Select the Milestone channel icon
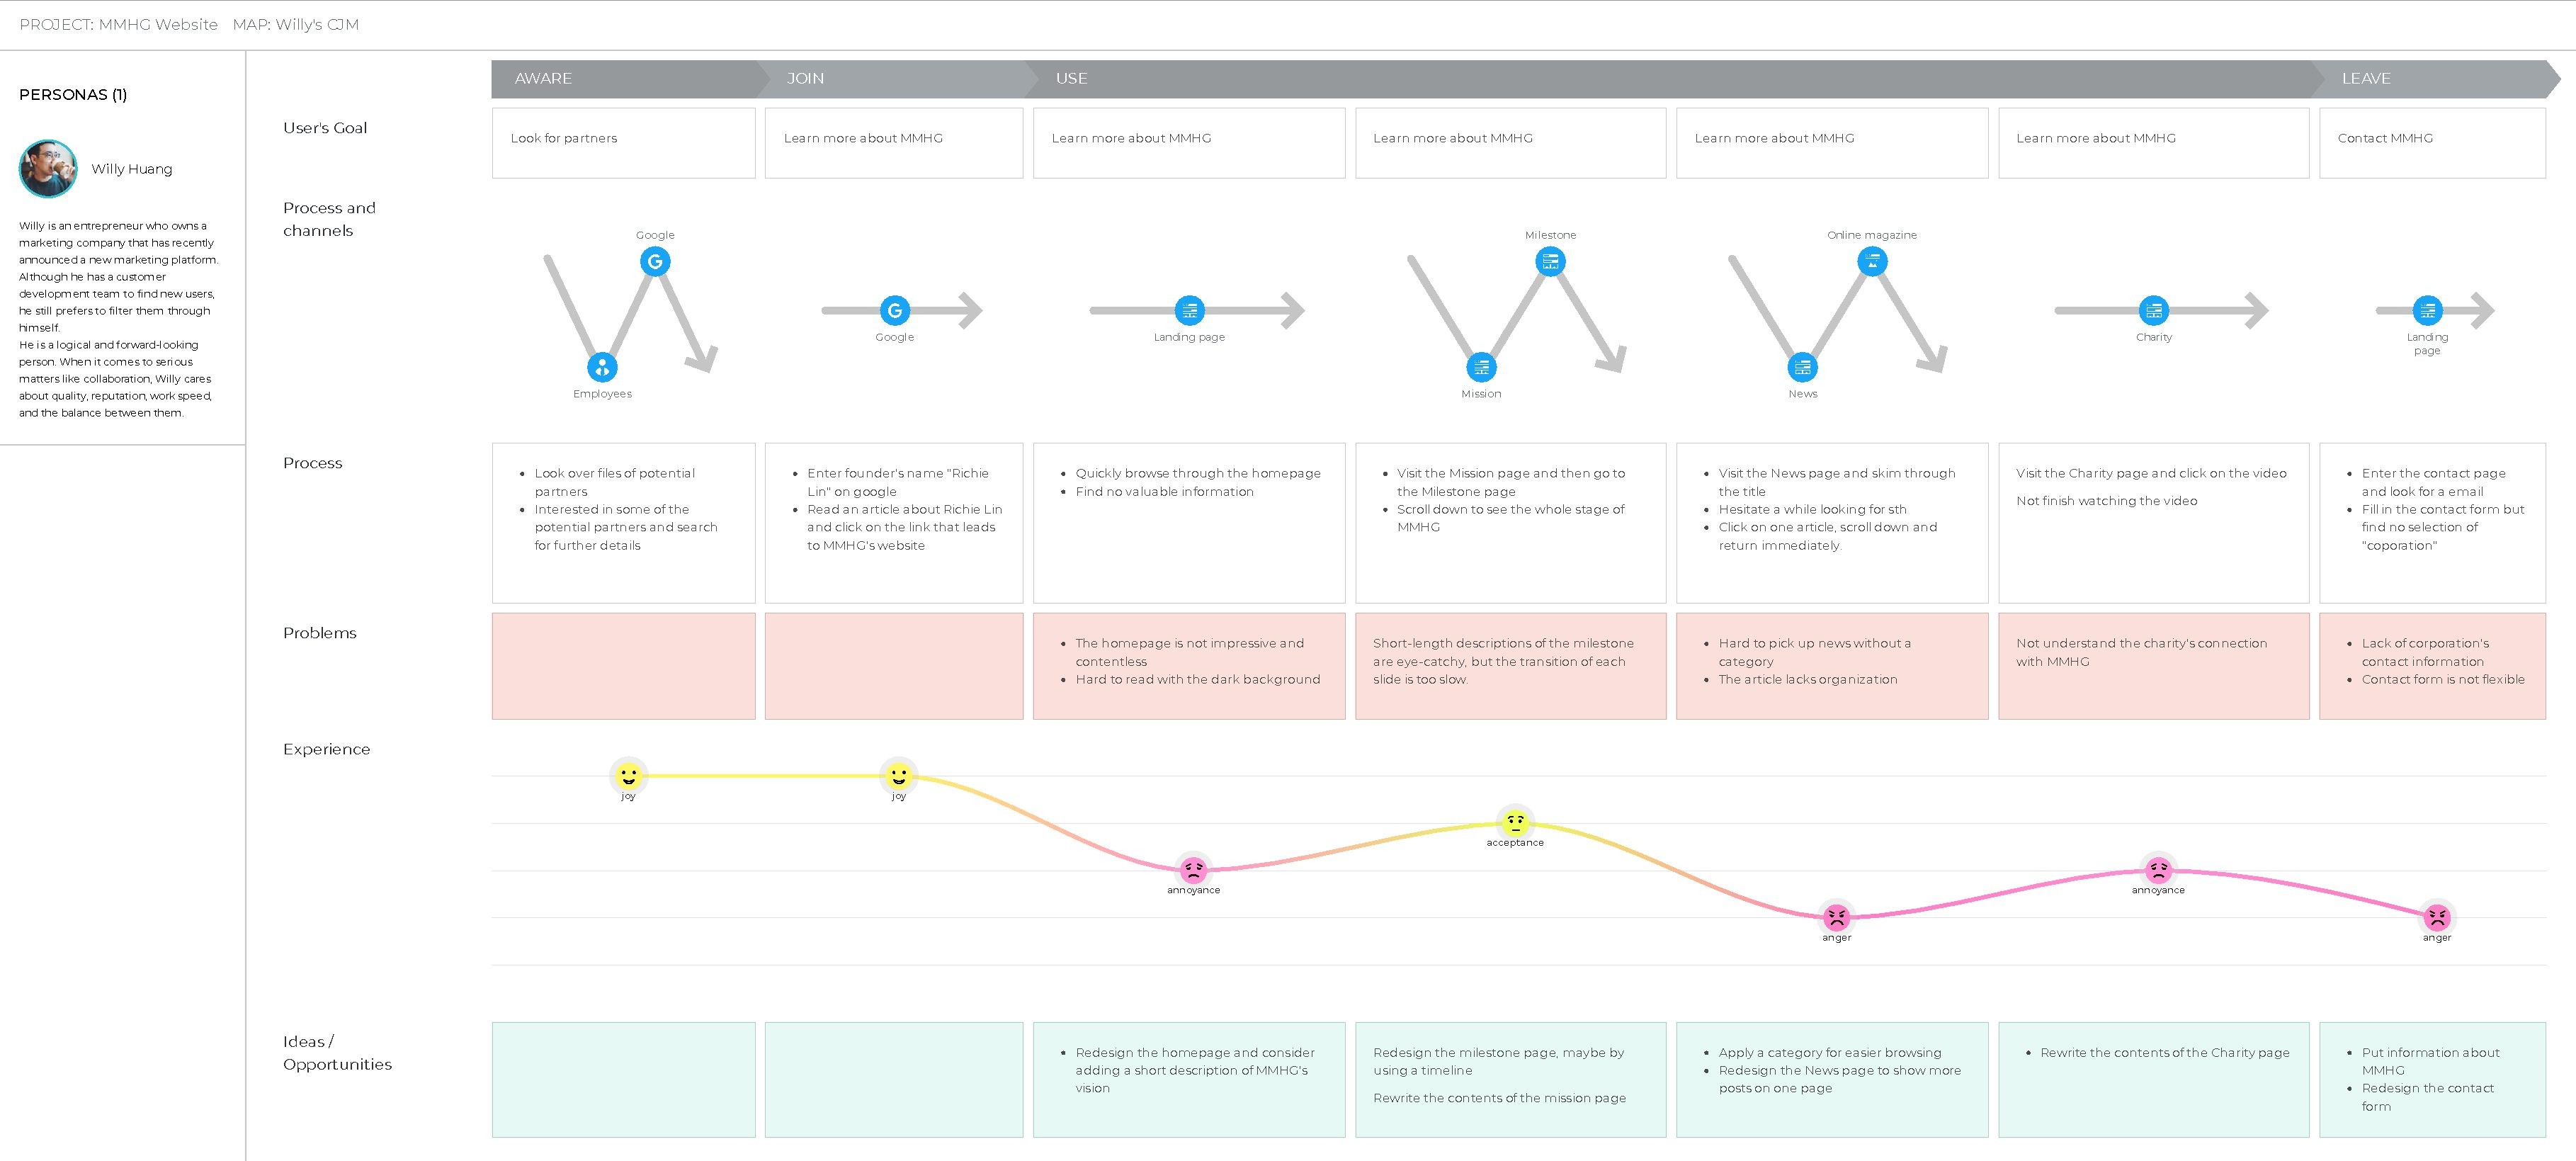The image size is (2576, 1161). click(1550, 262)
